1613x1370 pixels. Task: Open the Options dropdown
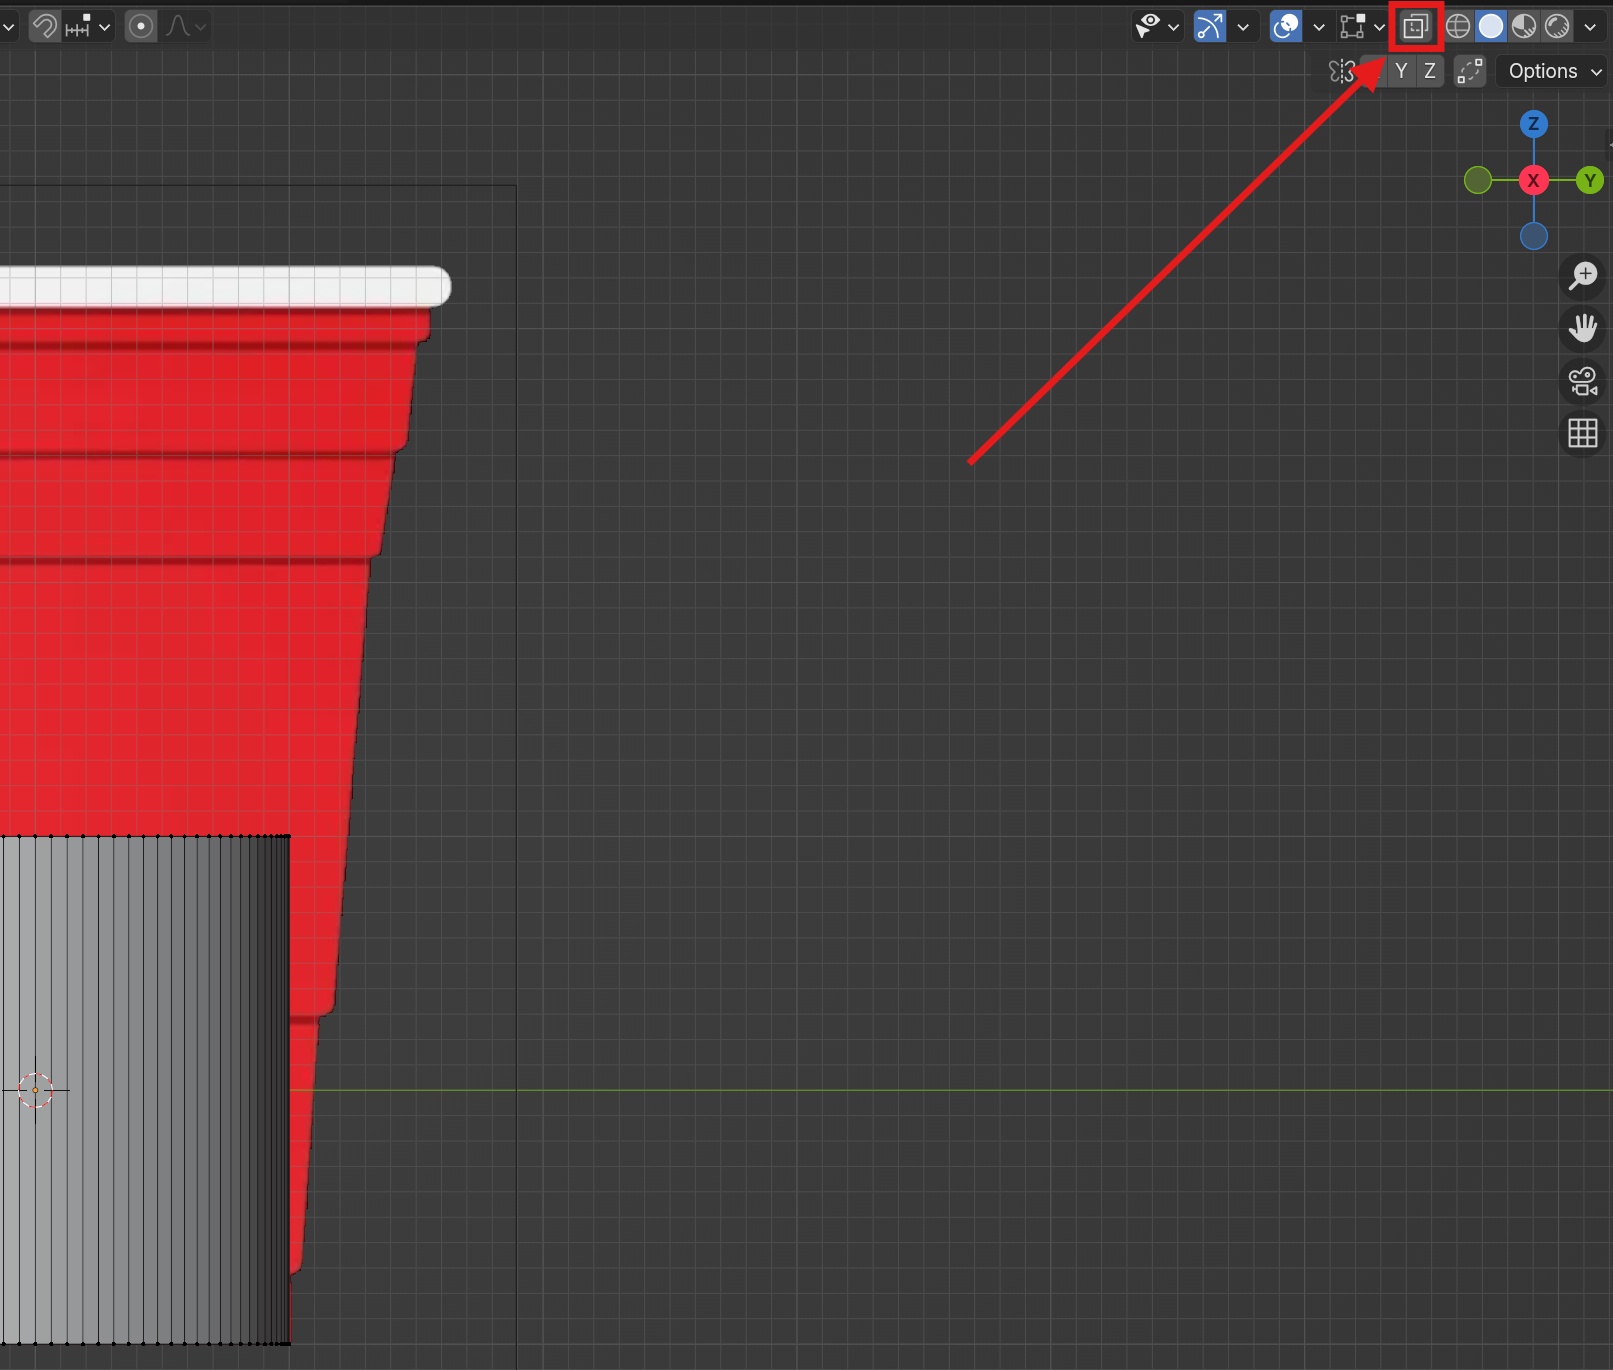tap(1554, 71)
